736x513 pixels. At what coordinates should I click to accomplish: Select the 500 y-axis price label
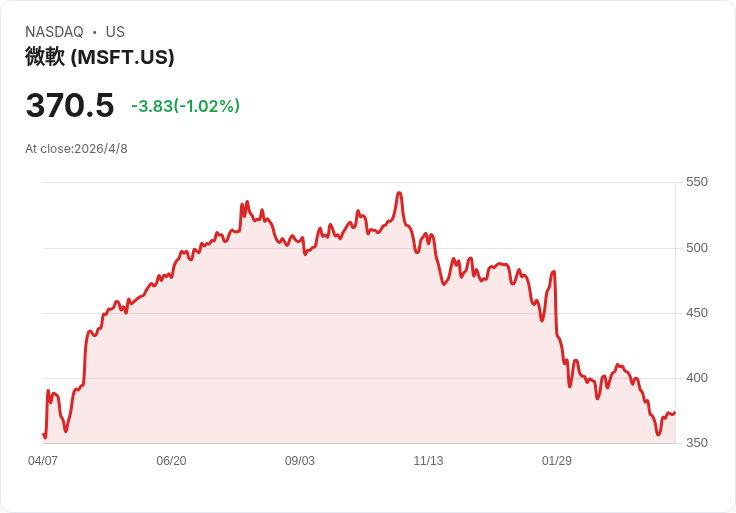pos(696,248)
